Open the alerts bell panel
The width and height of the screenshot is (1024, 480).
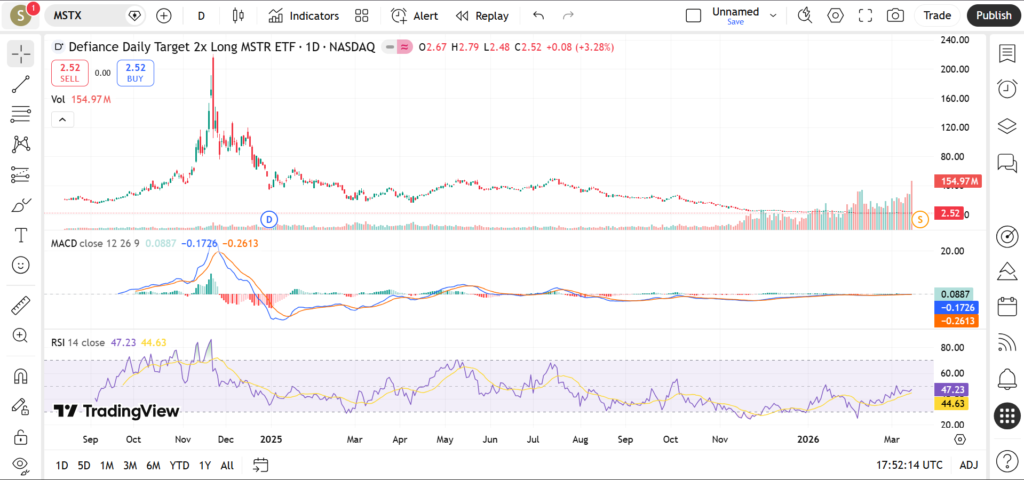(1007, 379)
